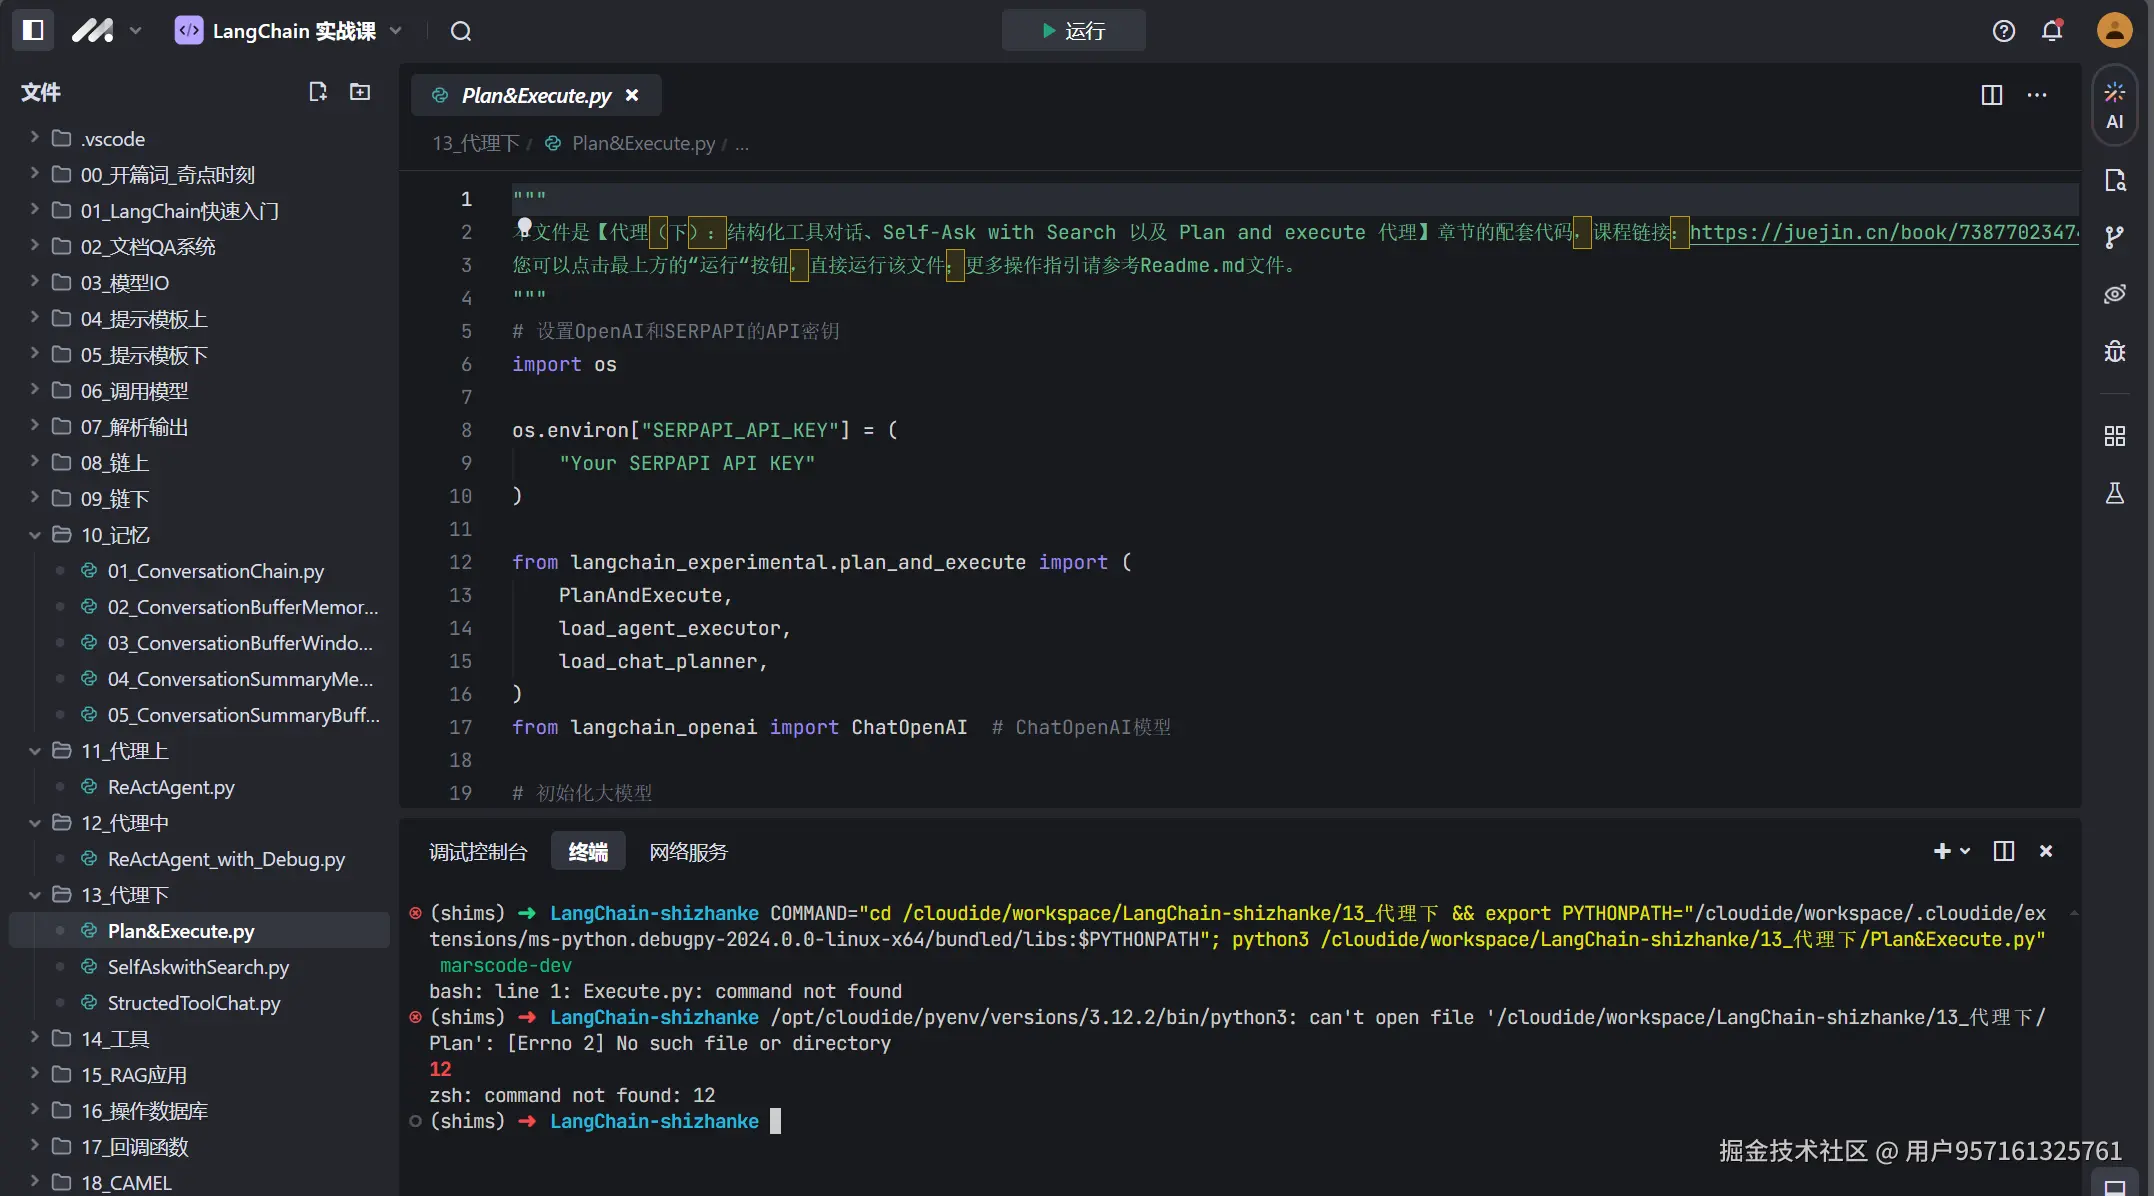Click the debug bug icon in right sidebar

click(2114, 351)
